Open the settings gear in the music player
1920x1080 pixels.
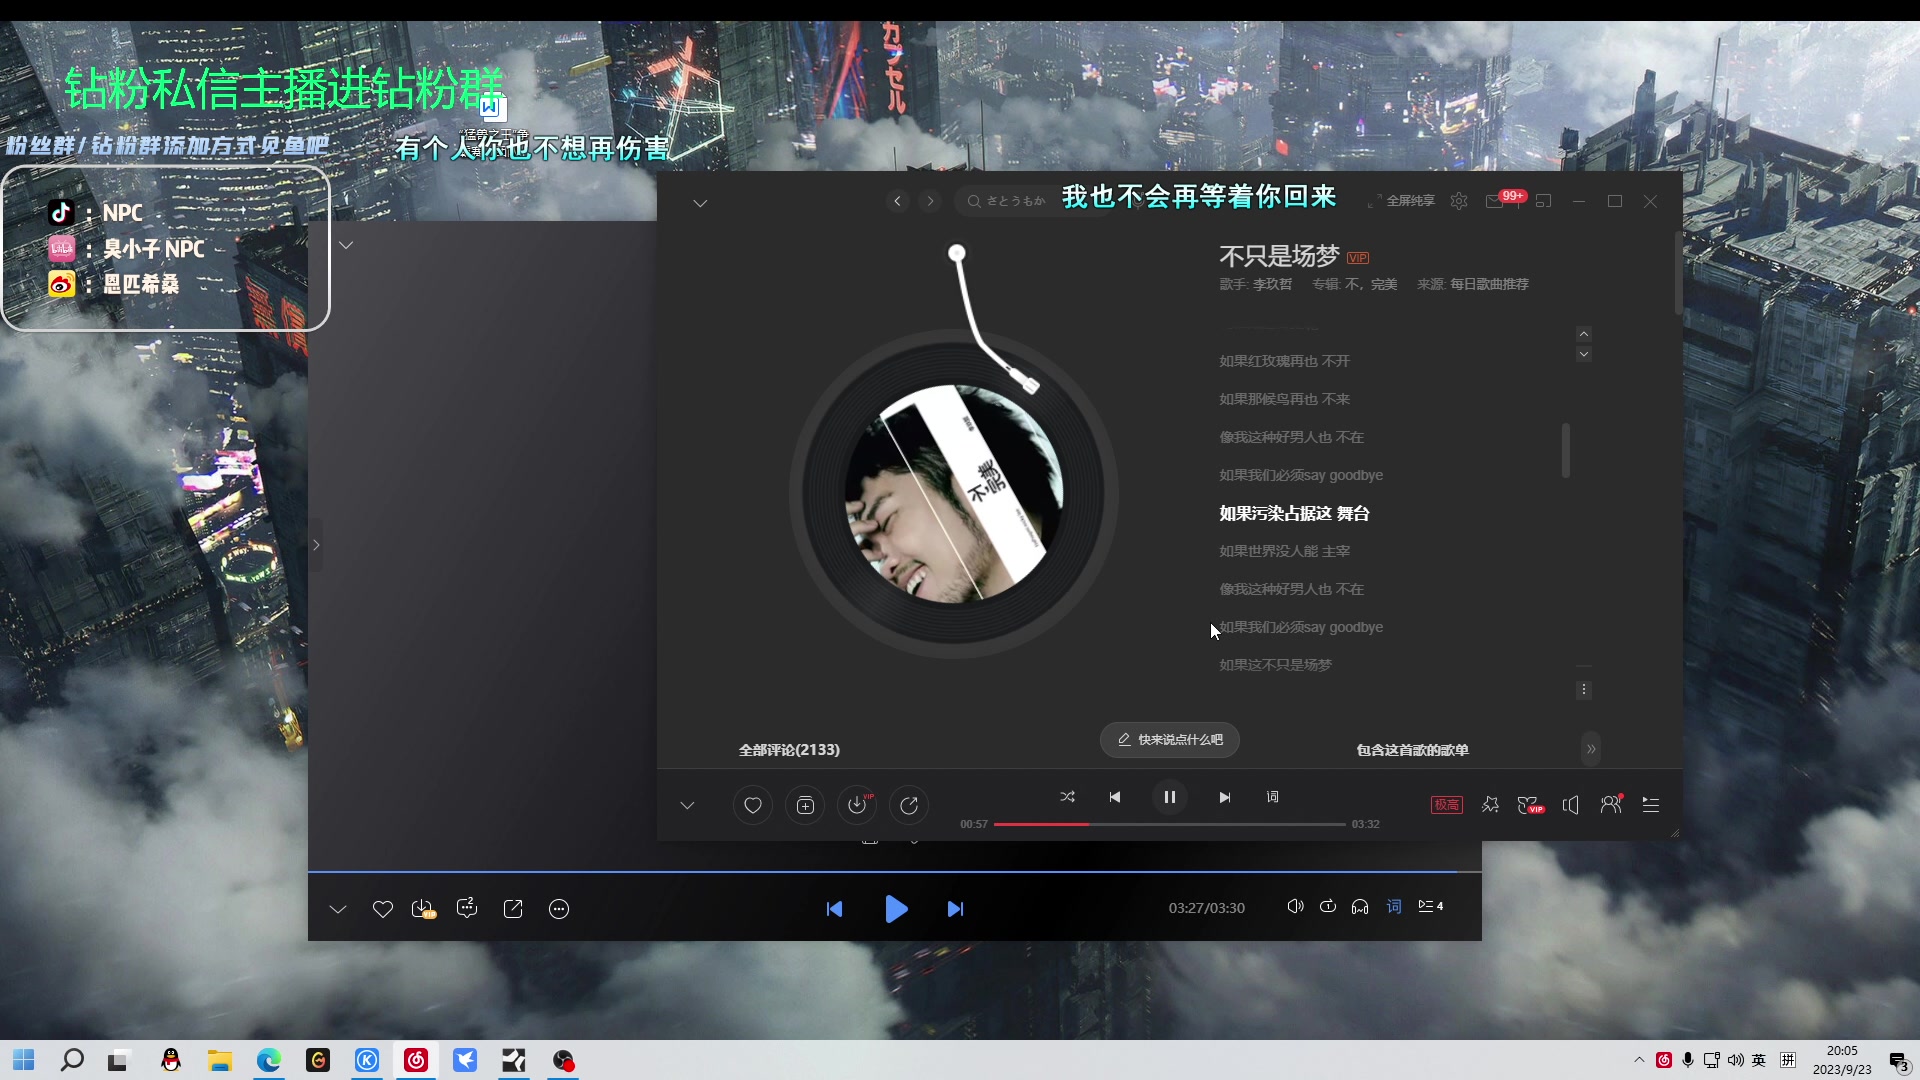[x=1459, y=200]
